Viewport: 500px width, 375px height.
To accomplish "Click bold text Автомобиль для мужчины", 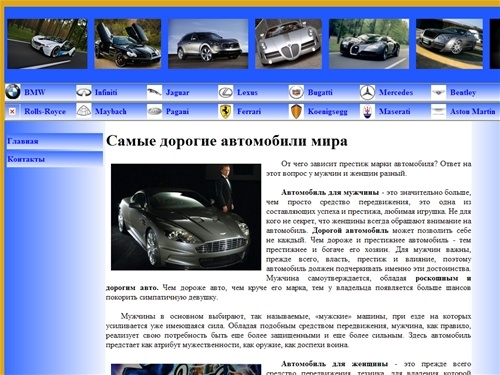I will [330, 192].
